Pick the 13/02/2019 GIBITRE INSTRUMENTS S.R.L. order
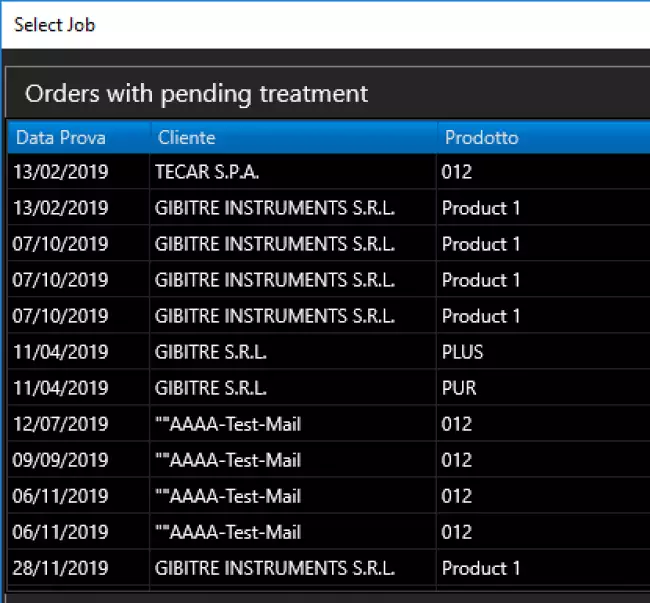The image size is (650, 603). [275, 208]
